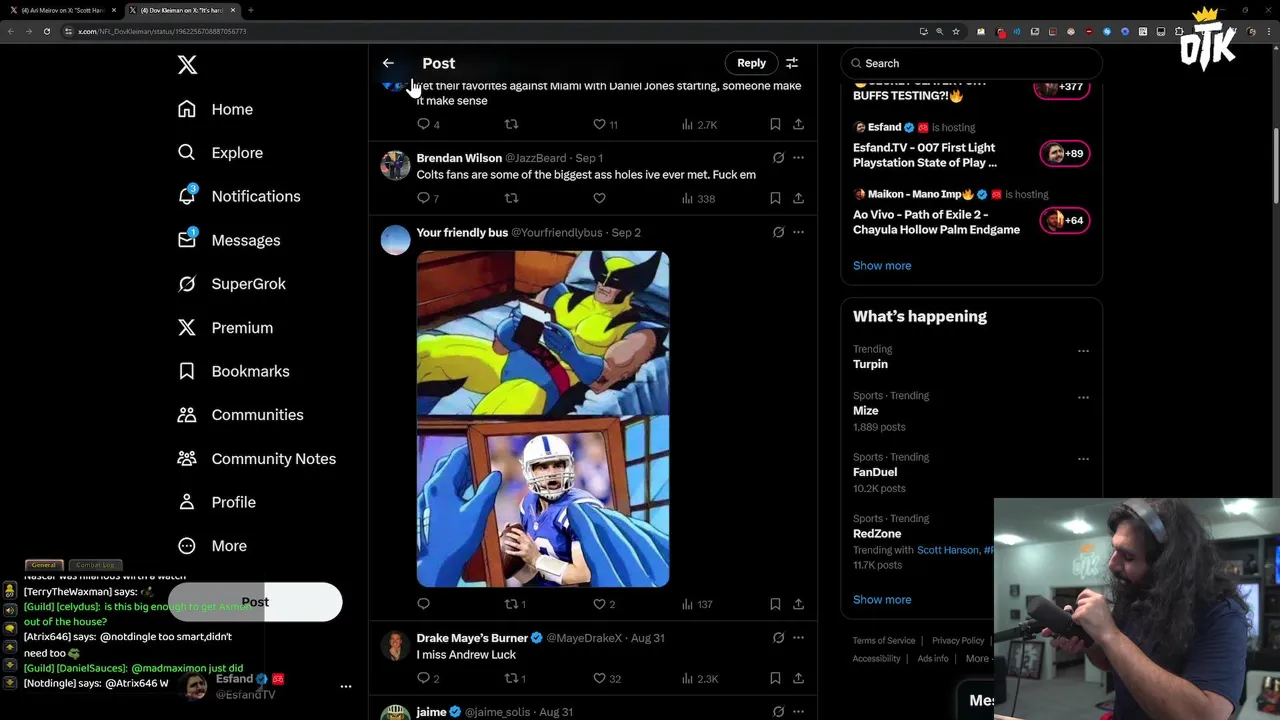The image size is (1280, 720).
Task: Click the Post compose button
Action: [255, 602]
